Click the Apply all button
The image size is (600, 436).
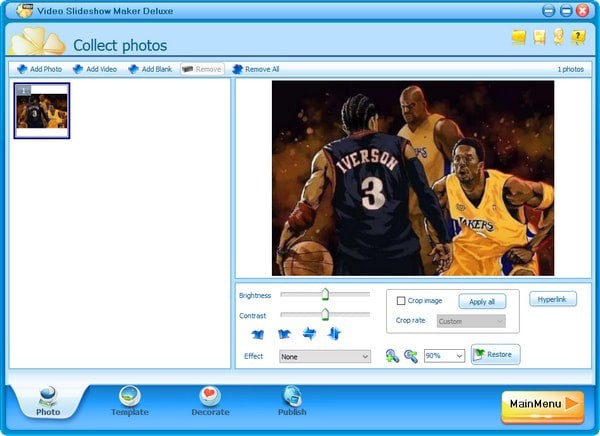pos(482,302)
